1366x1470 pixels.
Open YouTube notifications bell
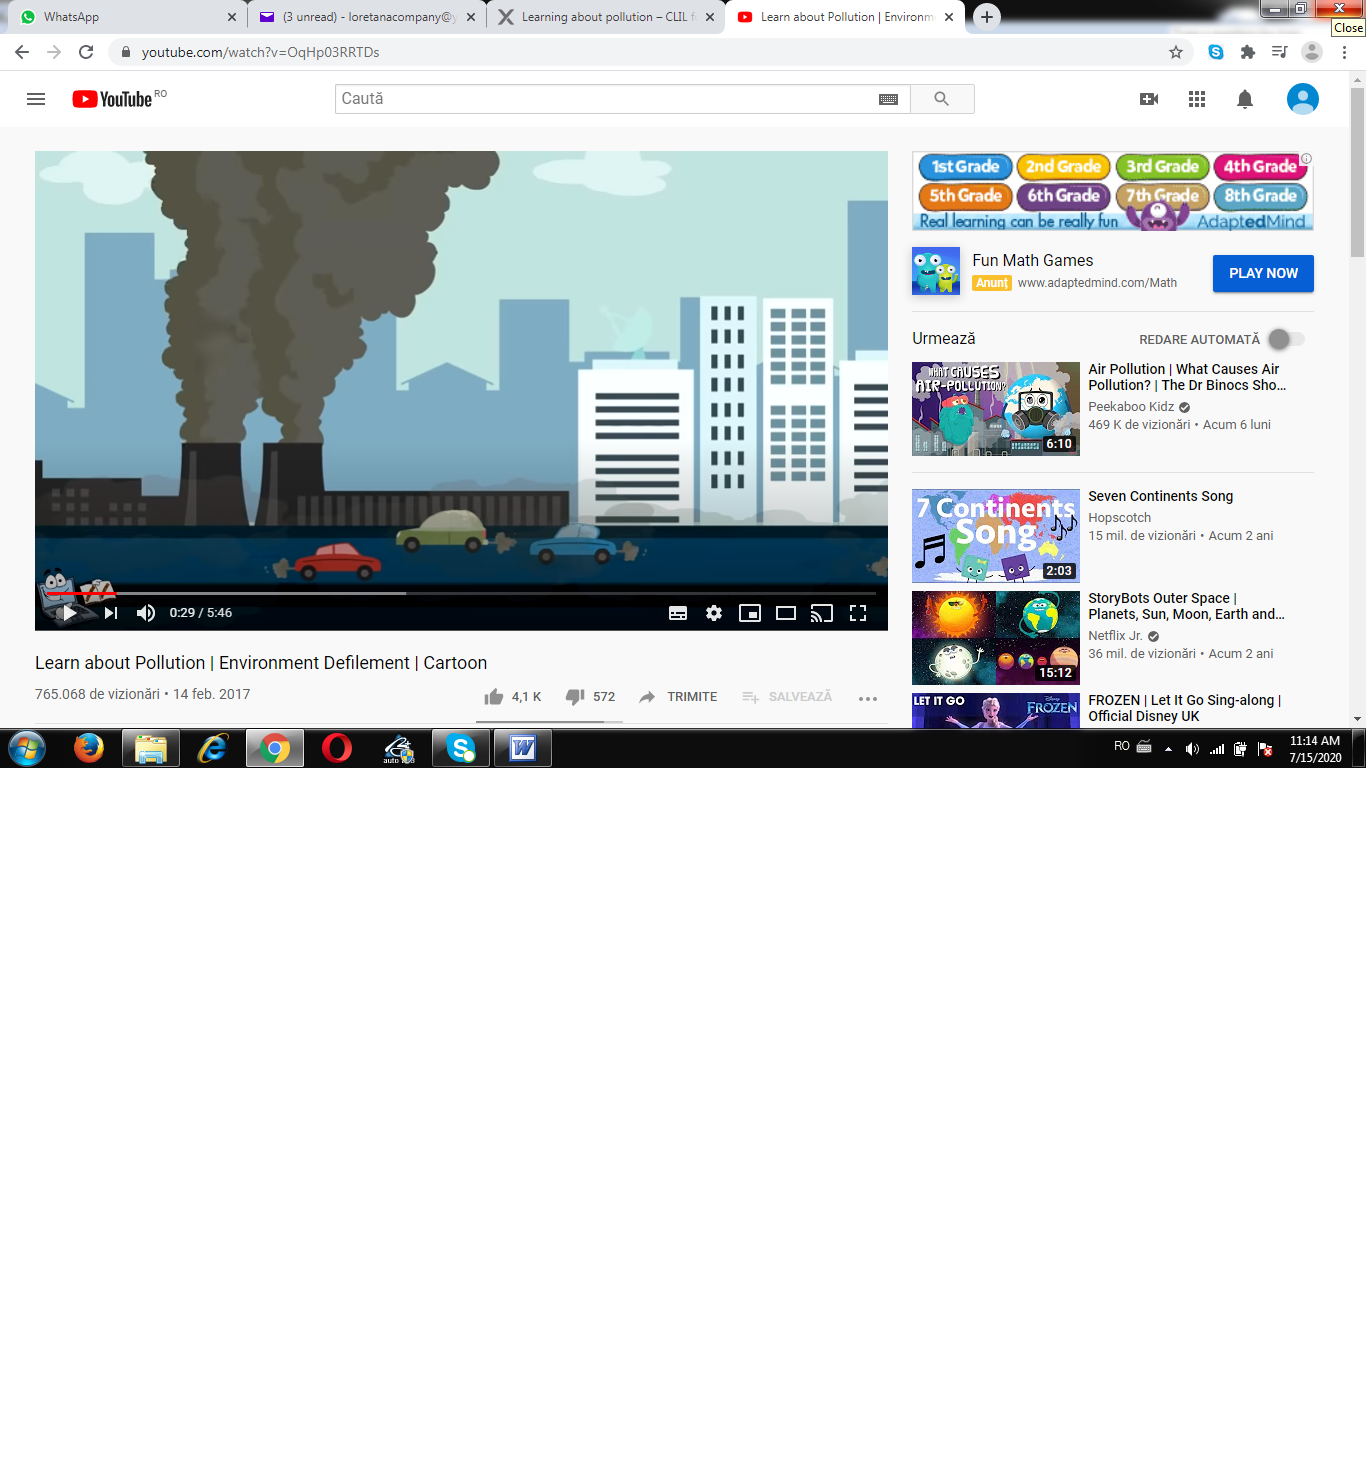(1245, 99)
